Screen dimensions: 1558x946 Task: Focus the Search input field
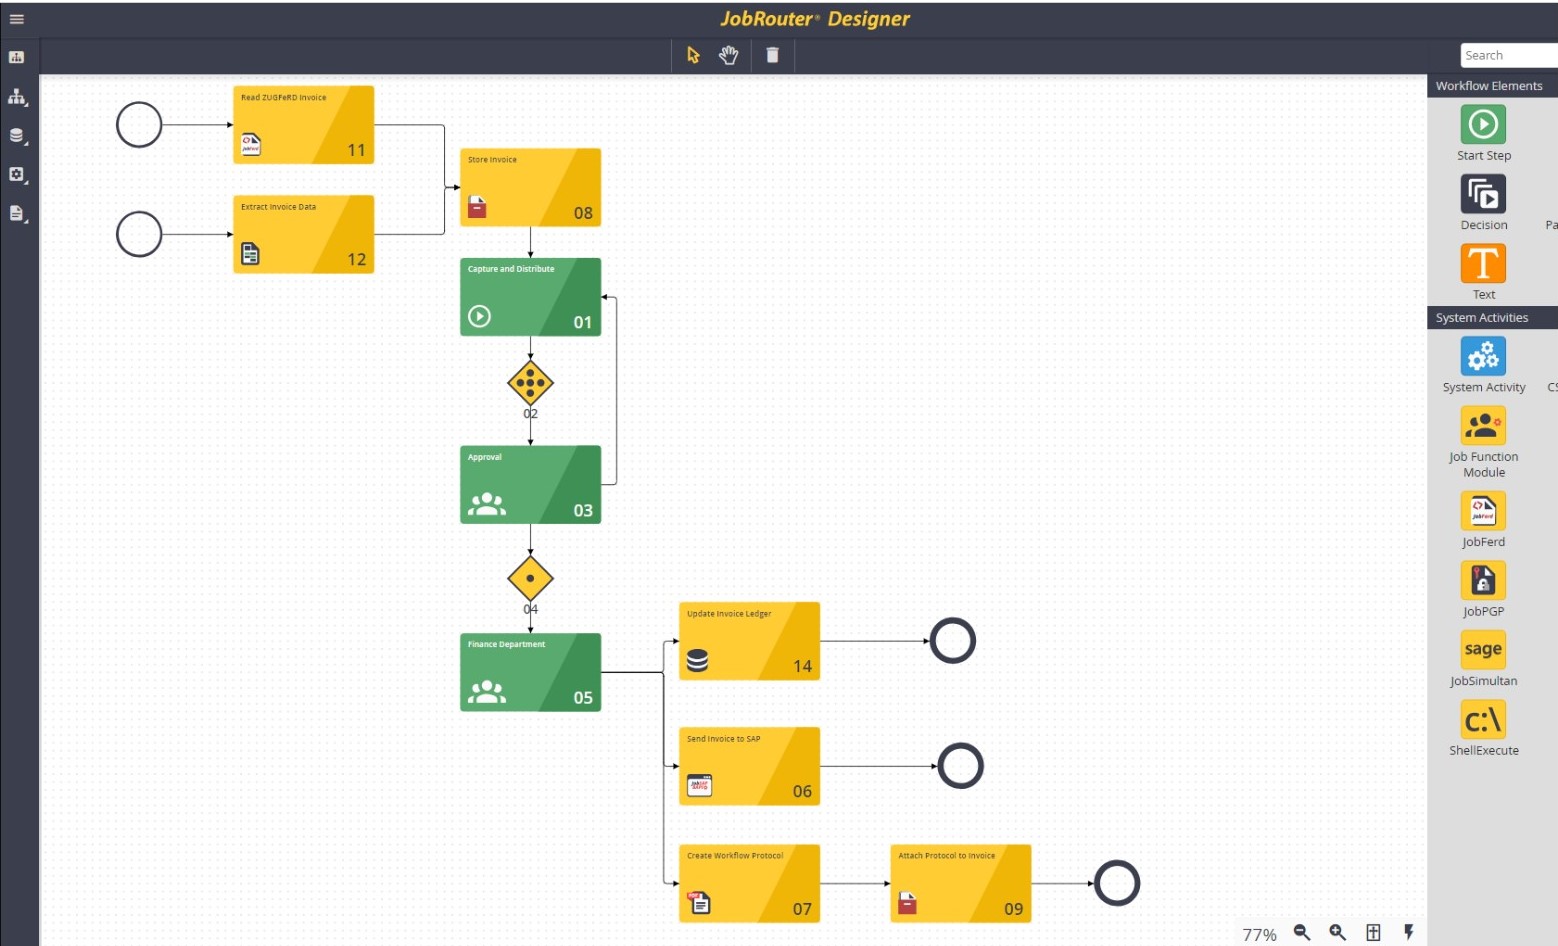tap(1508, 55)
